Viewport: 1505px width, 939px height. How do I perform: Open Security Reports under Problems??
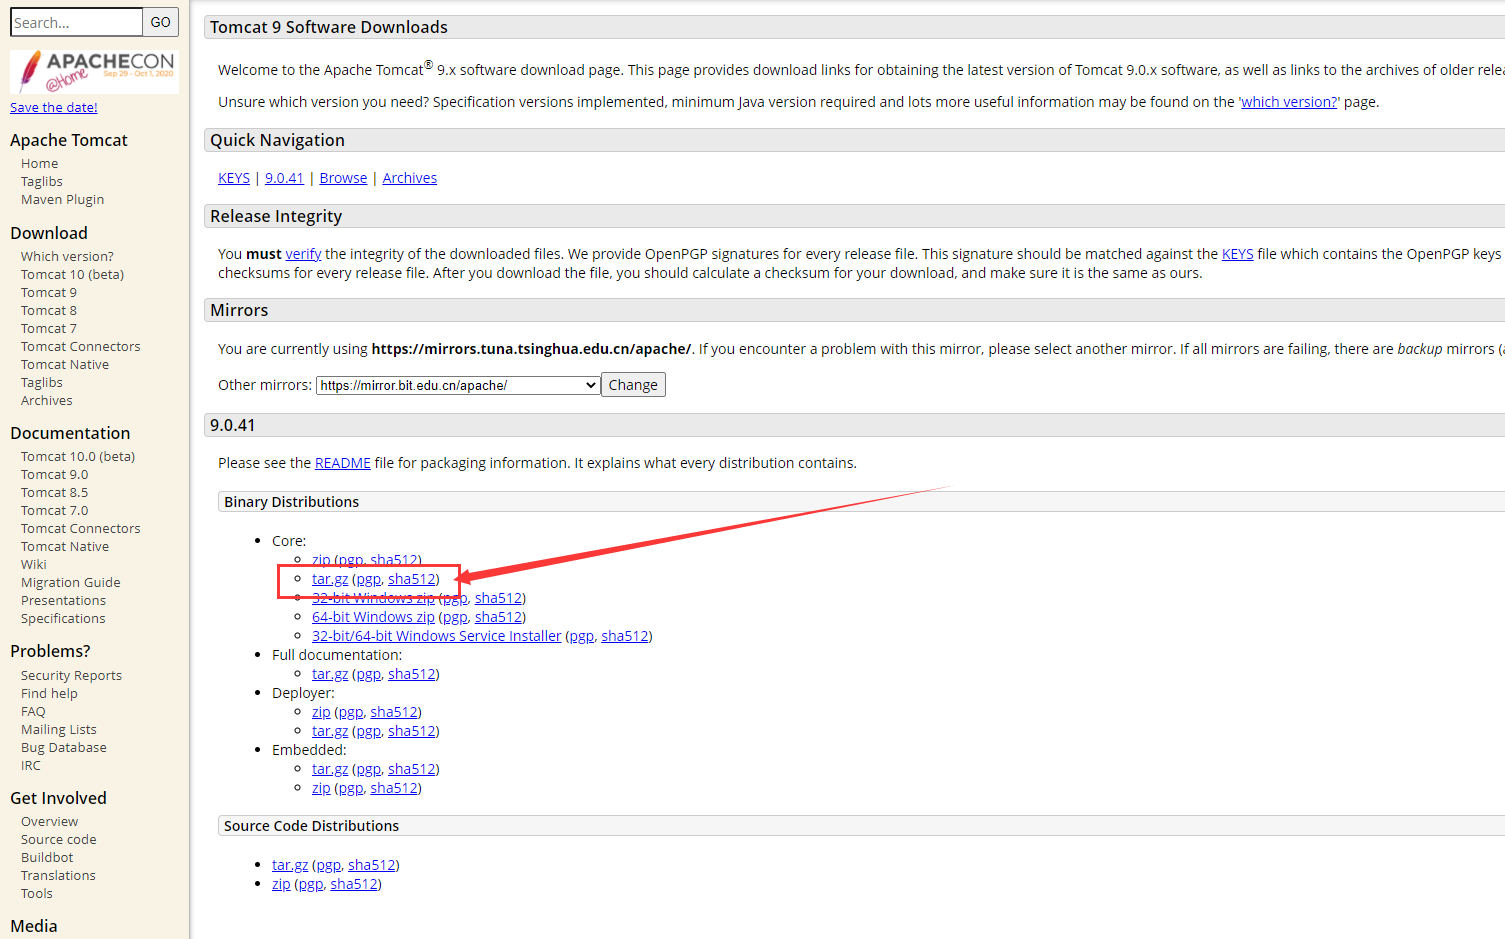71,675
